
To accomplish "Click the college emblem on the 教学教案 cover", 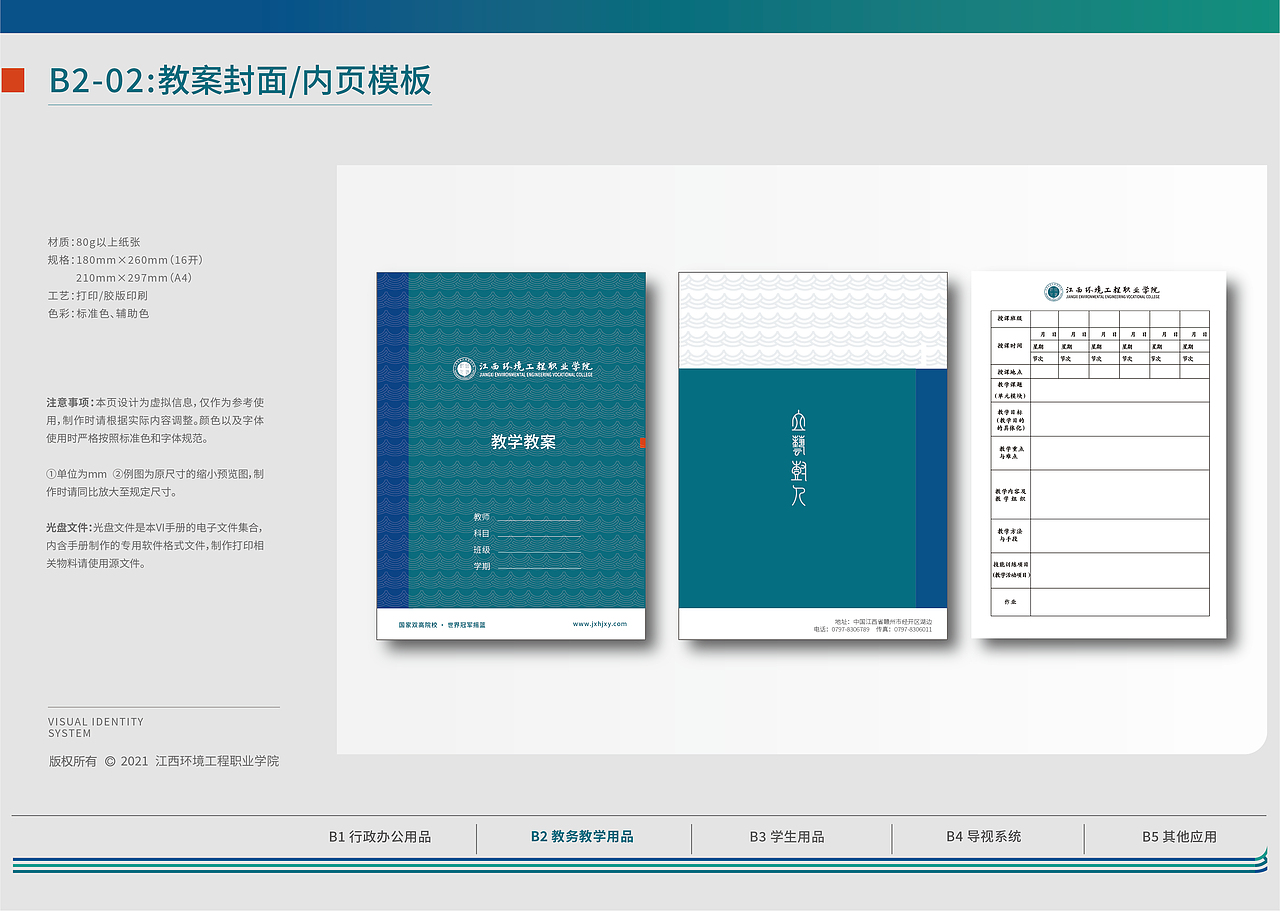I will [x=466, y=366].
